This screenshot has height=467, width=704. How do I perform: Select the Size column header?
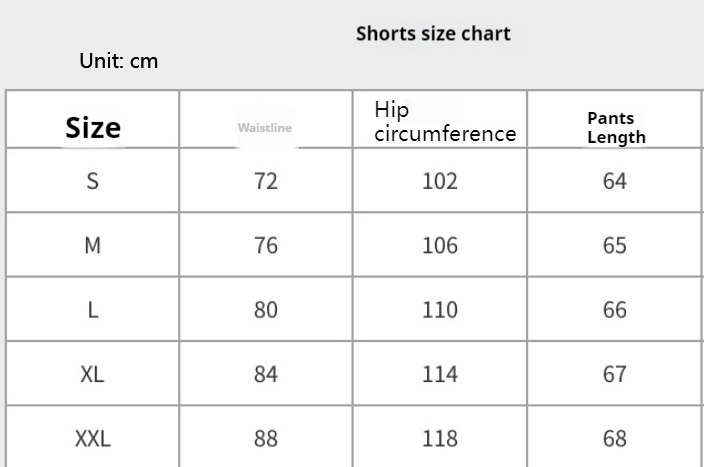(x=93, y=128)
